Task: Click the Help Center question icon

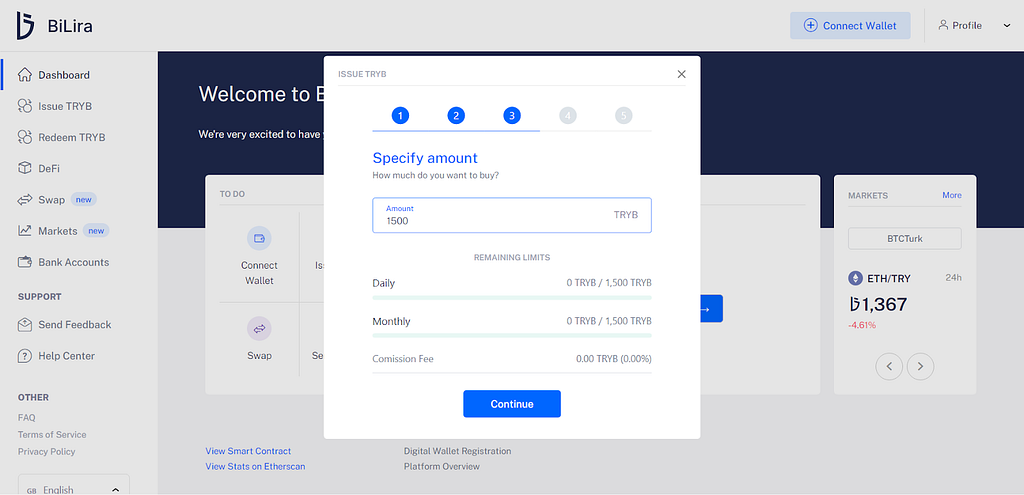Action: 25,356
